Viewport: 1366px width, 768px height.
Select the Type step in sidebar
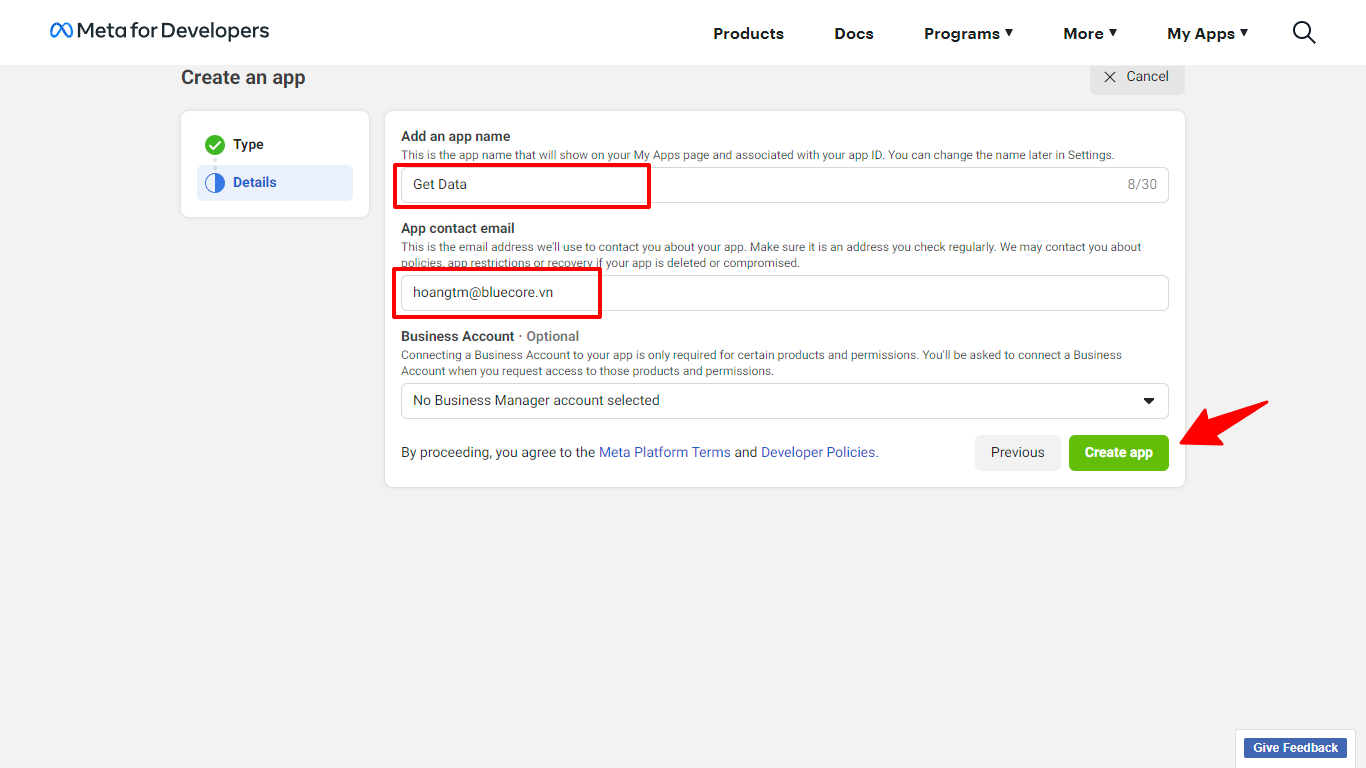[x=248, y=145]
